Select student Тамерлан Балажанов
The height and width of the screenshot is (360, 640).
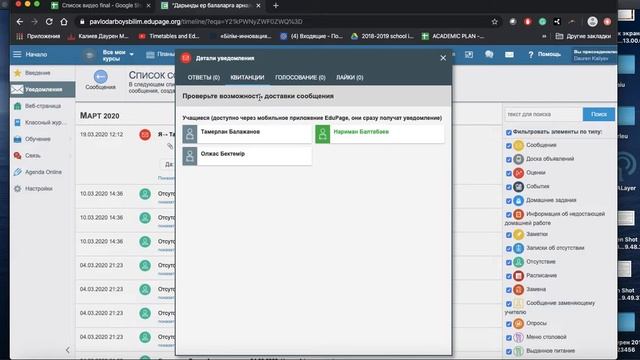247,134
